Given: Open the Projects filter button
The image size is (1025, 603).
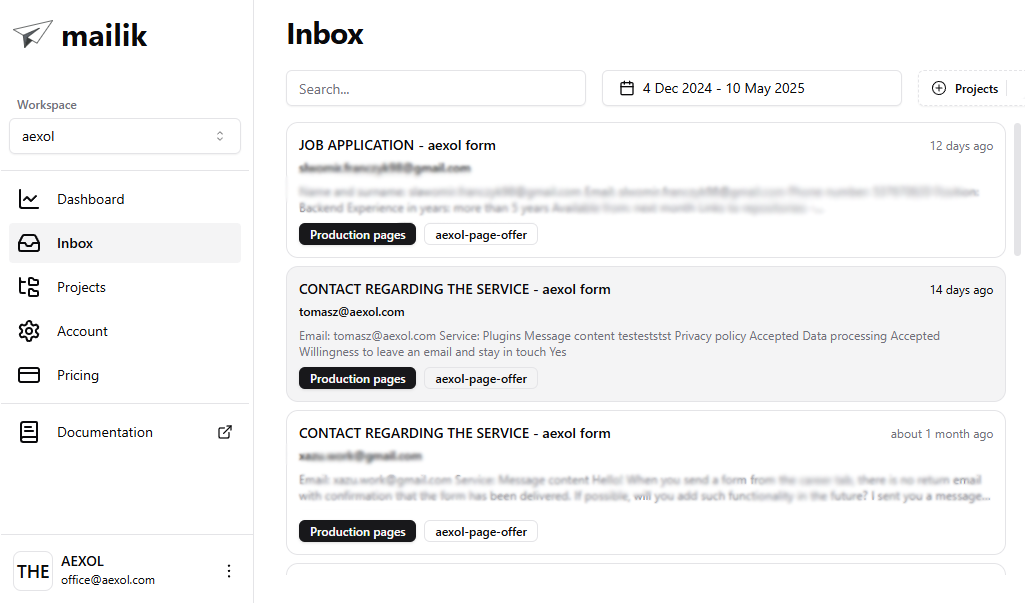Looking at the screenshot, I should (x=966, y=88).
